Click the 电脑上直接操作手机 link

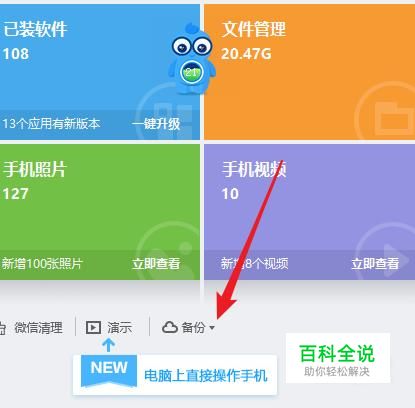coord(206,376)
